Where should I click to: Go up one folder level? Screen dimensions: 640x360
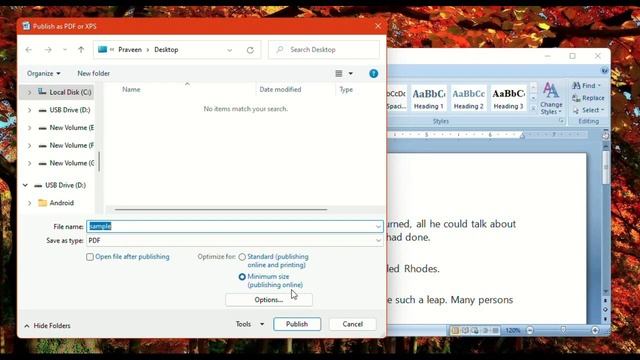tap(81, 50)
